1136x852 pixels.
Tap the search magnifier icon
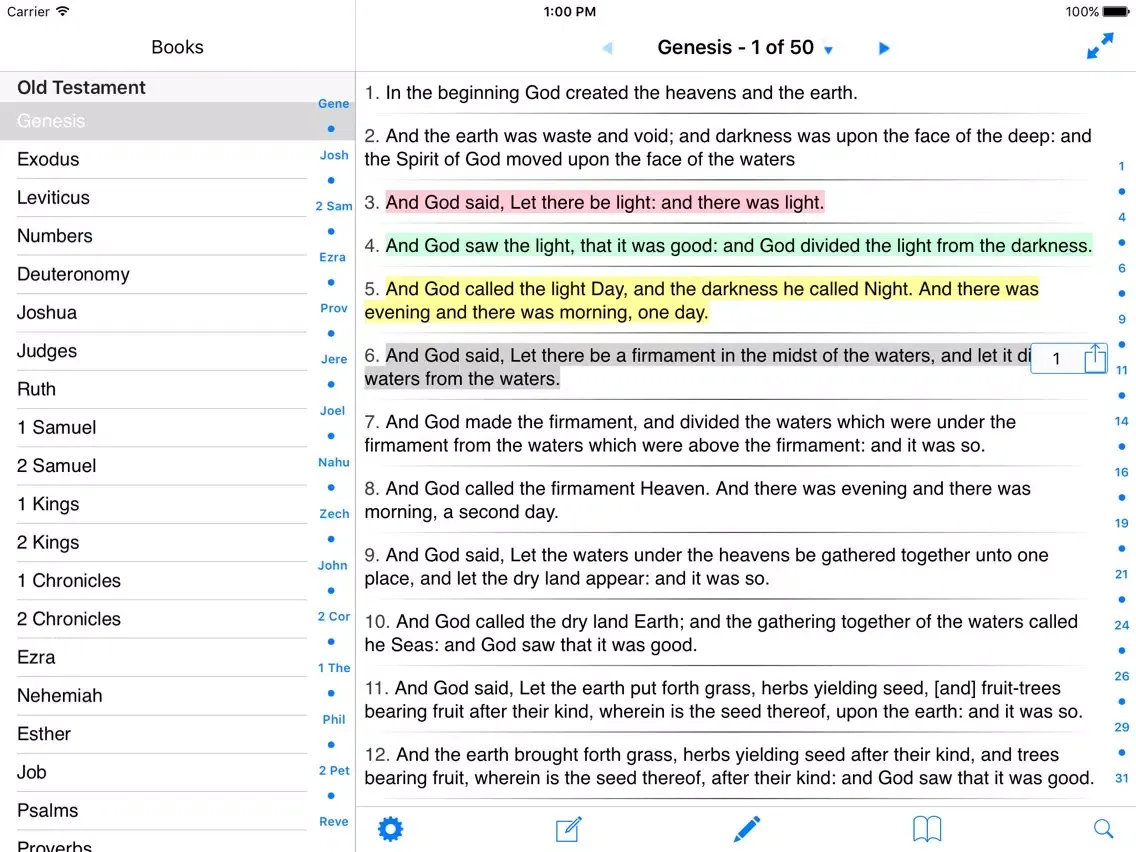tap(1103, 829)
